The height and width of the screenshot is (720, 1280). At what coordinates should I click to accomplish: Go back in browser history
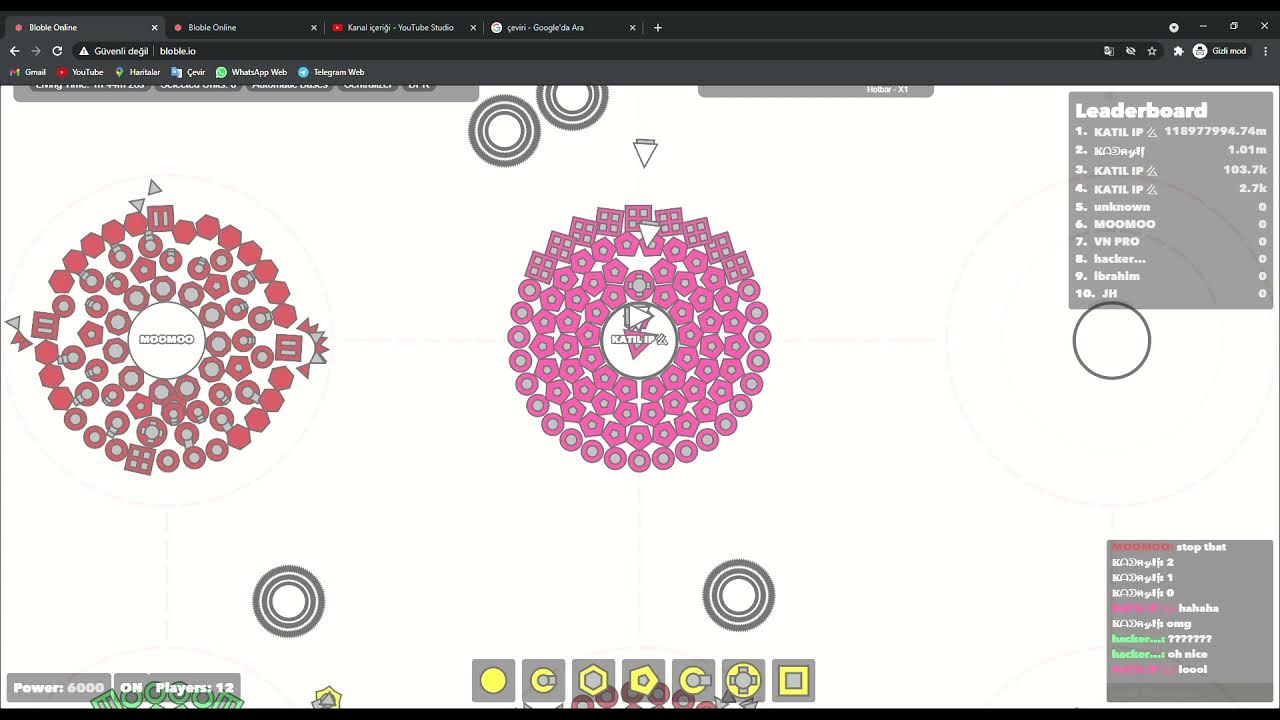click(x=14, y=51)
